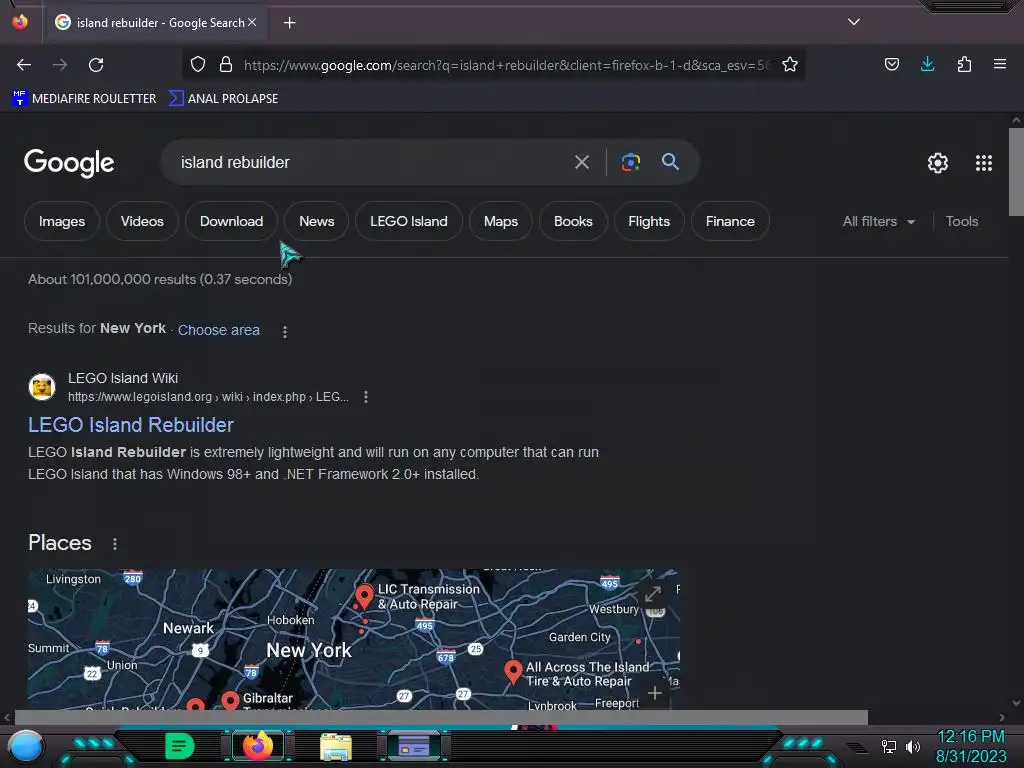Open the Firefox hamburger application menu
This screenshot has height=768, width=1024.
click(x=1000, y=64)
